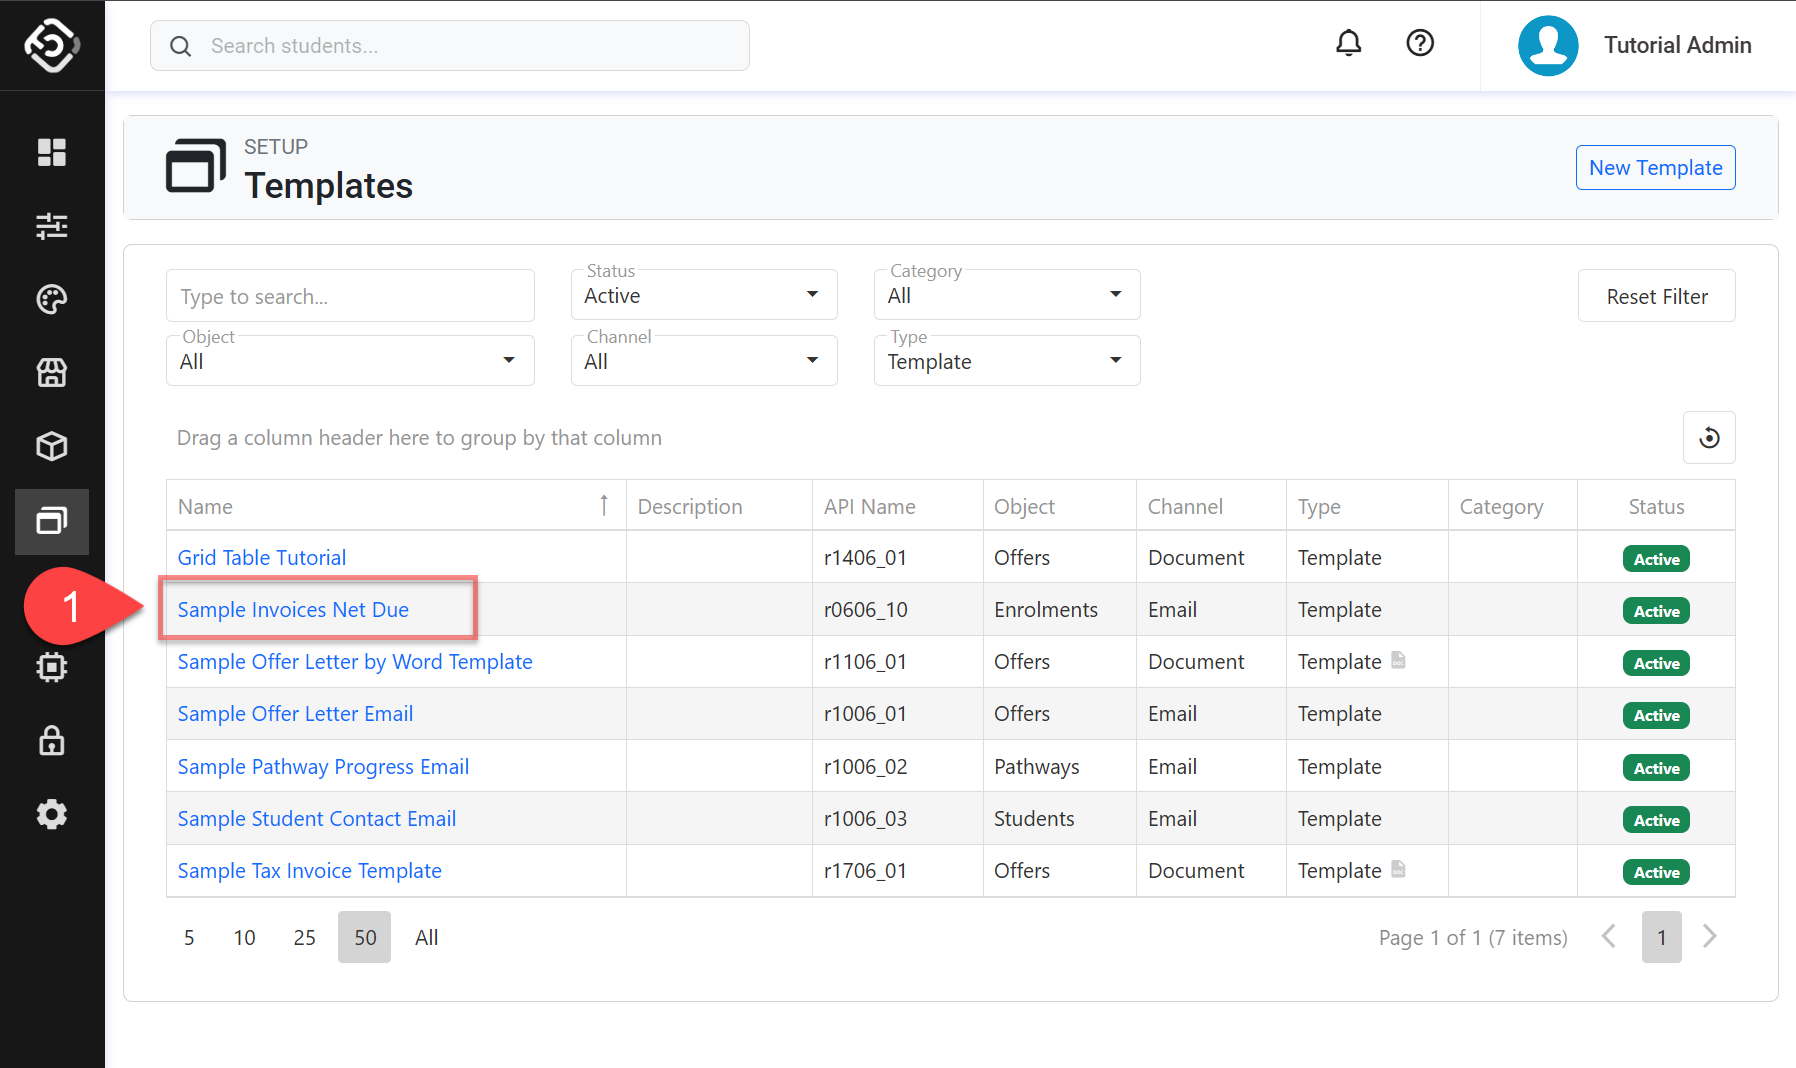Click the storefront icon in sidebar
This screenshot has width=1796, height=1068.
pos(52,373)
